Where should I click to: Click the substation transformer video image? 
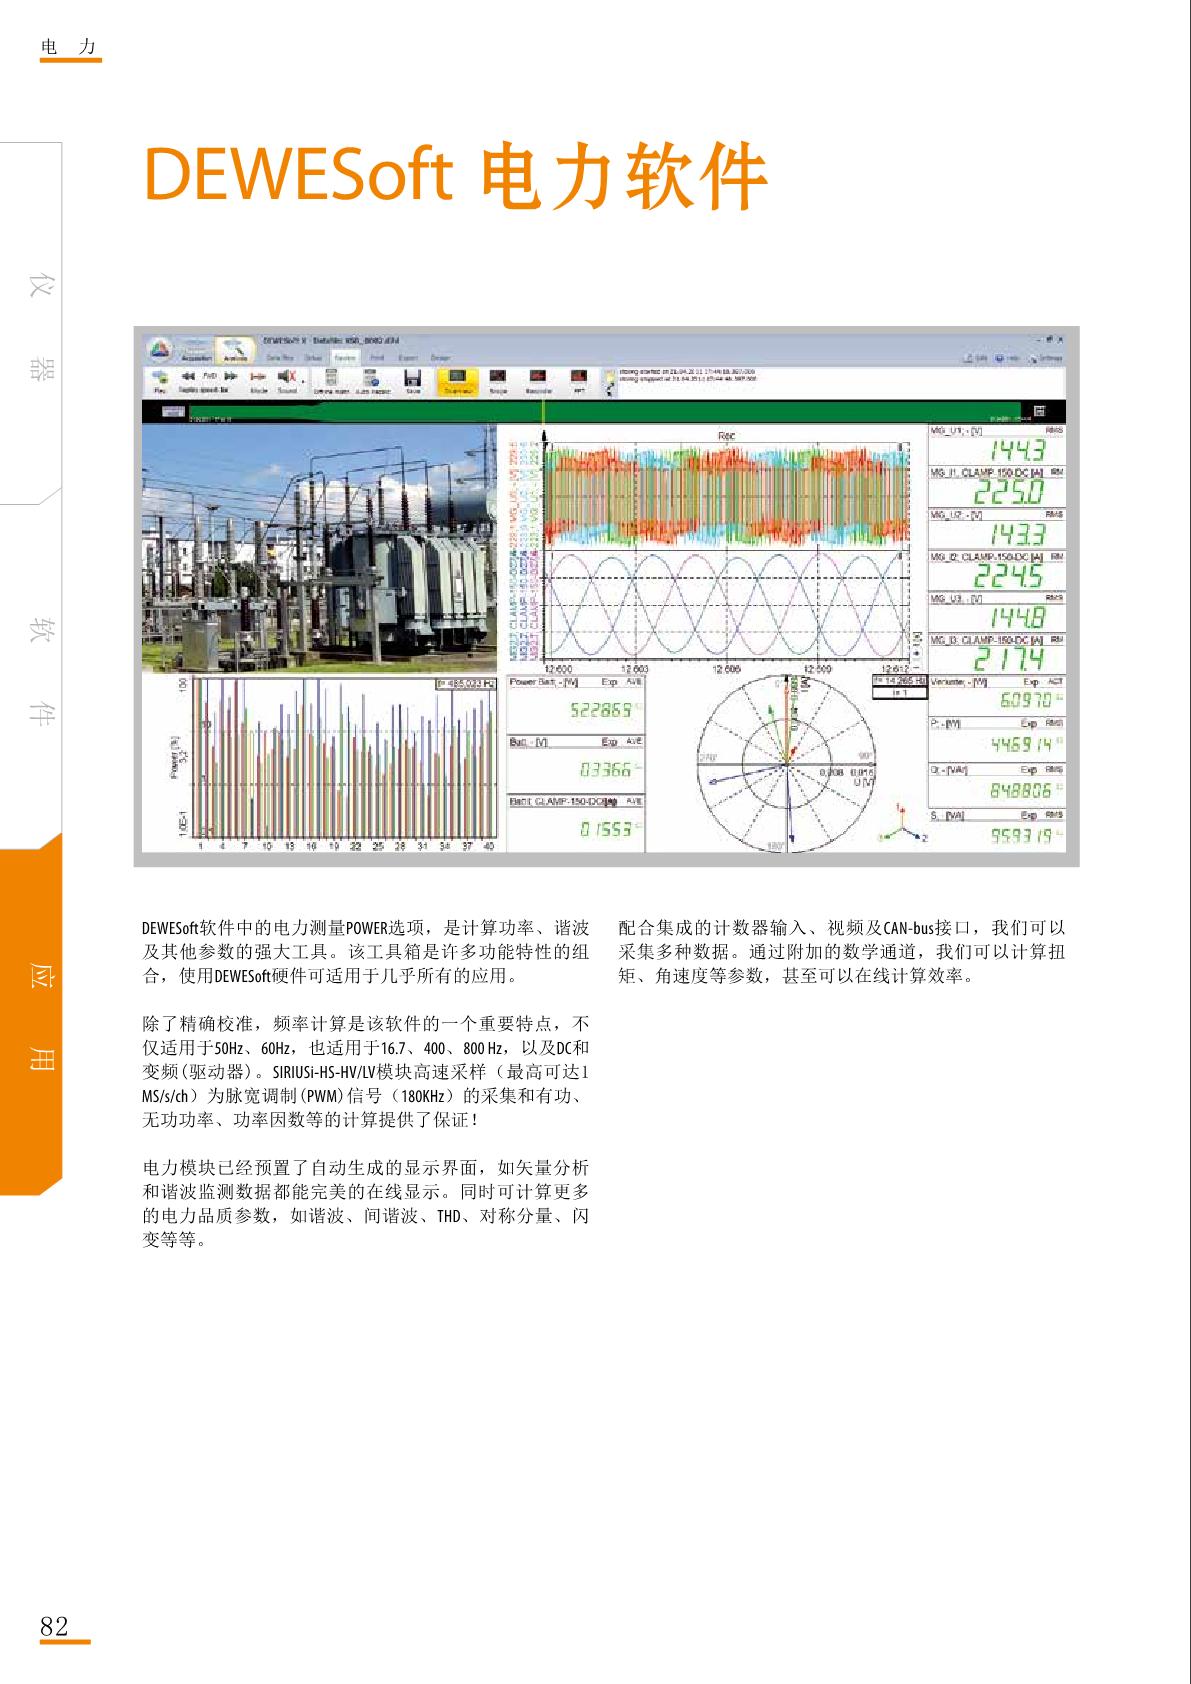[319, 548]
